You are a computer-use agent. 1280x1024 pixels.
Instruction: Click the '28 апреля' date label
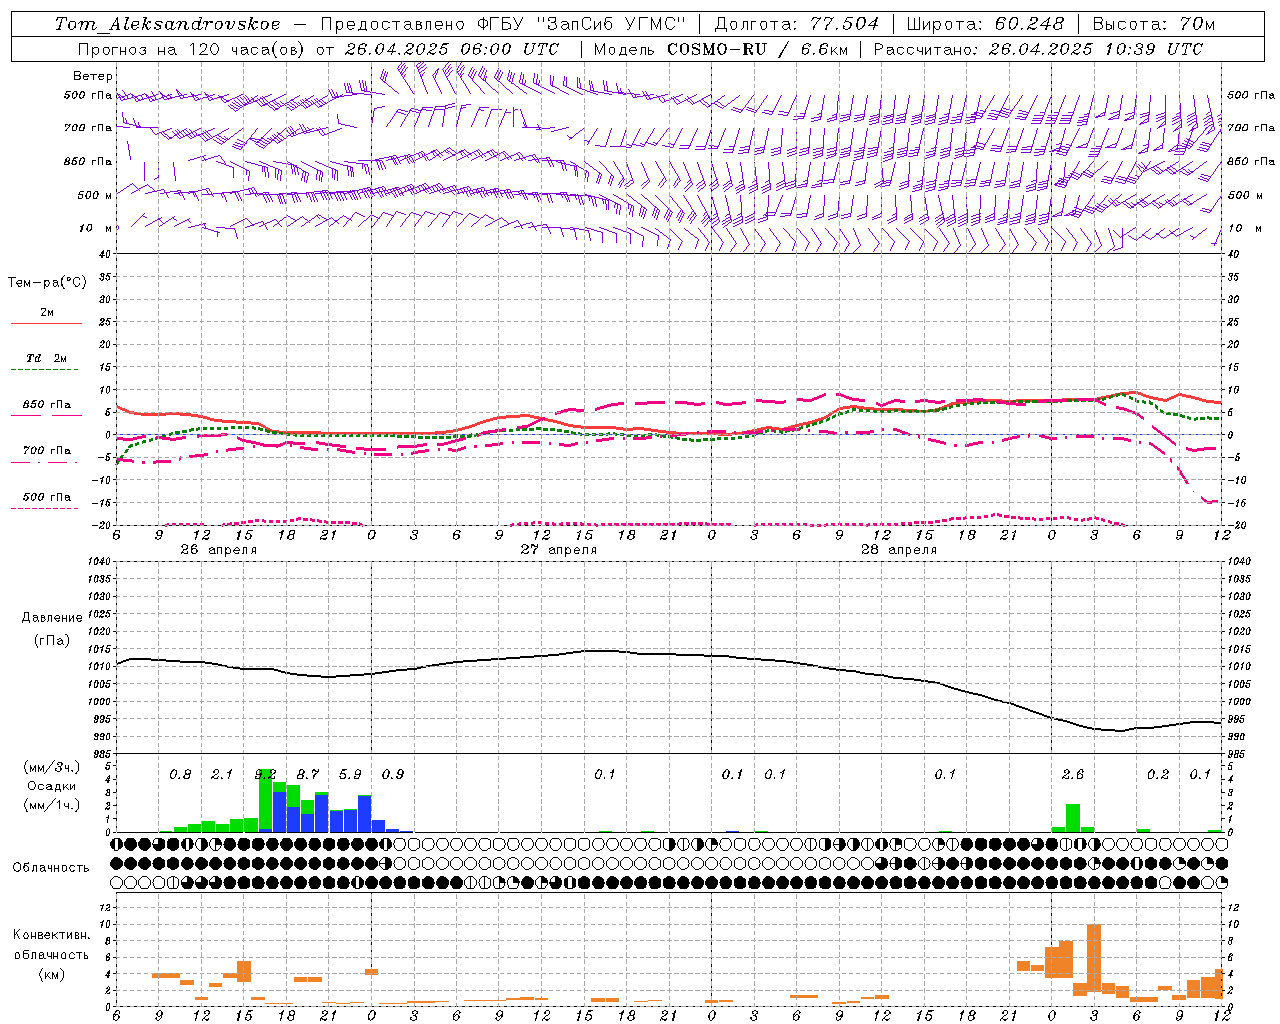[x=899, y=550]
